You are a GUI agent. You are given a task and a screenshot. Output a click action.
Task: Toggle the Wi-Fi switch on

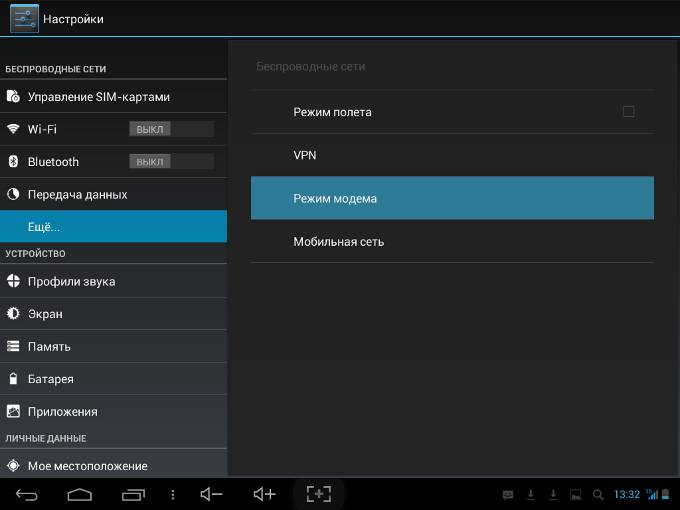171,129
